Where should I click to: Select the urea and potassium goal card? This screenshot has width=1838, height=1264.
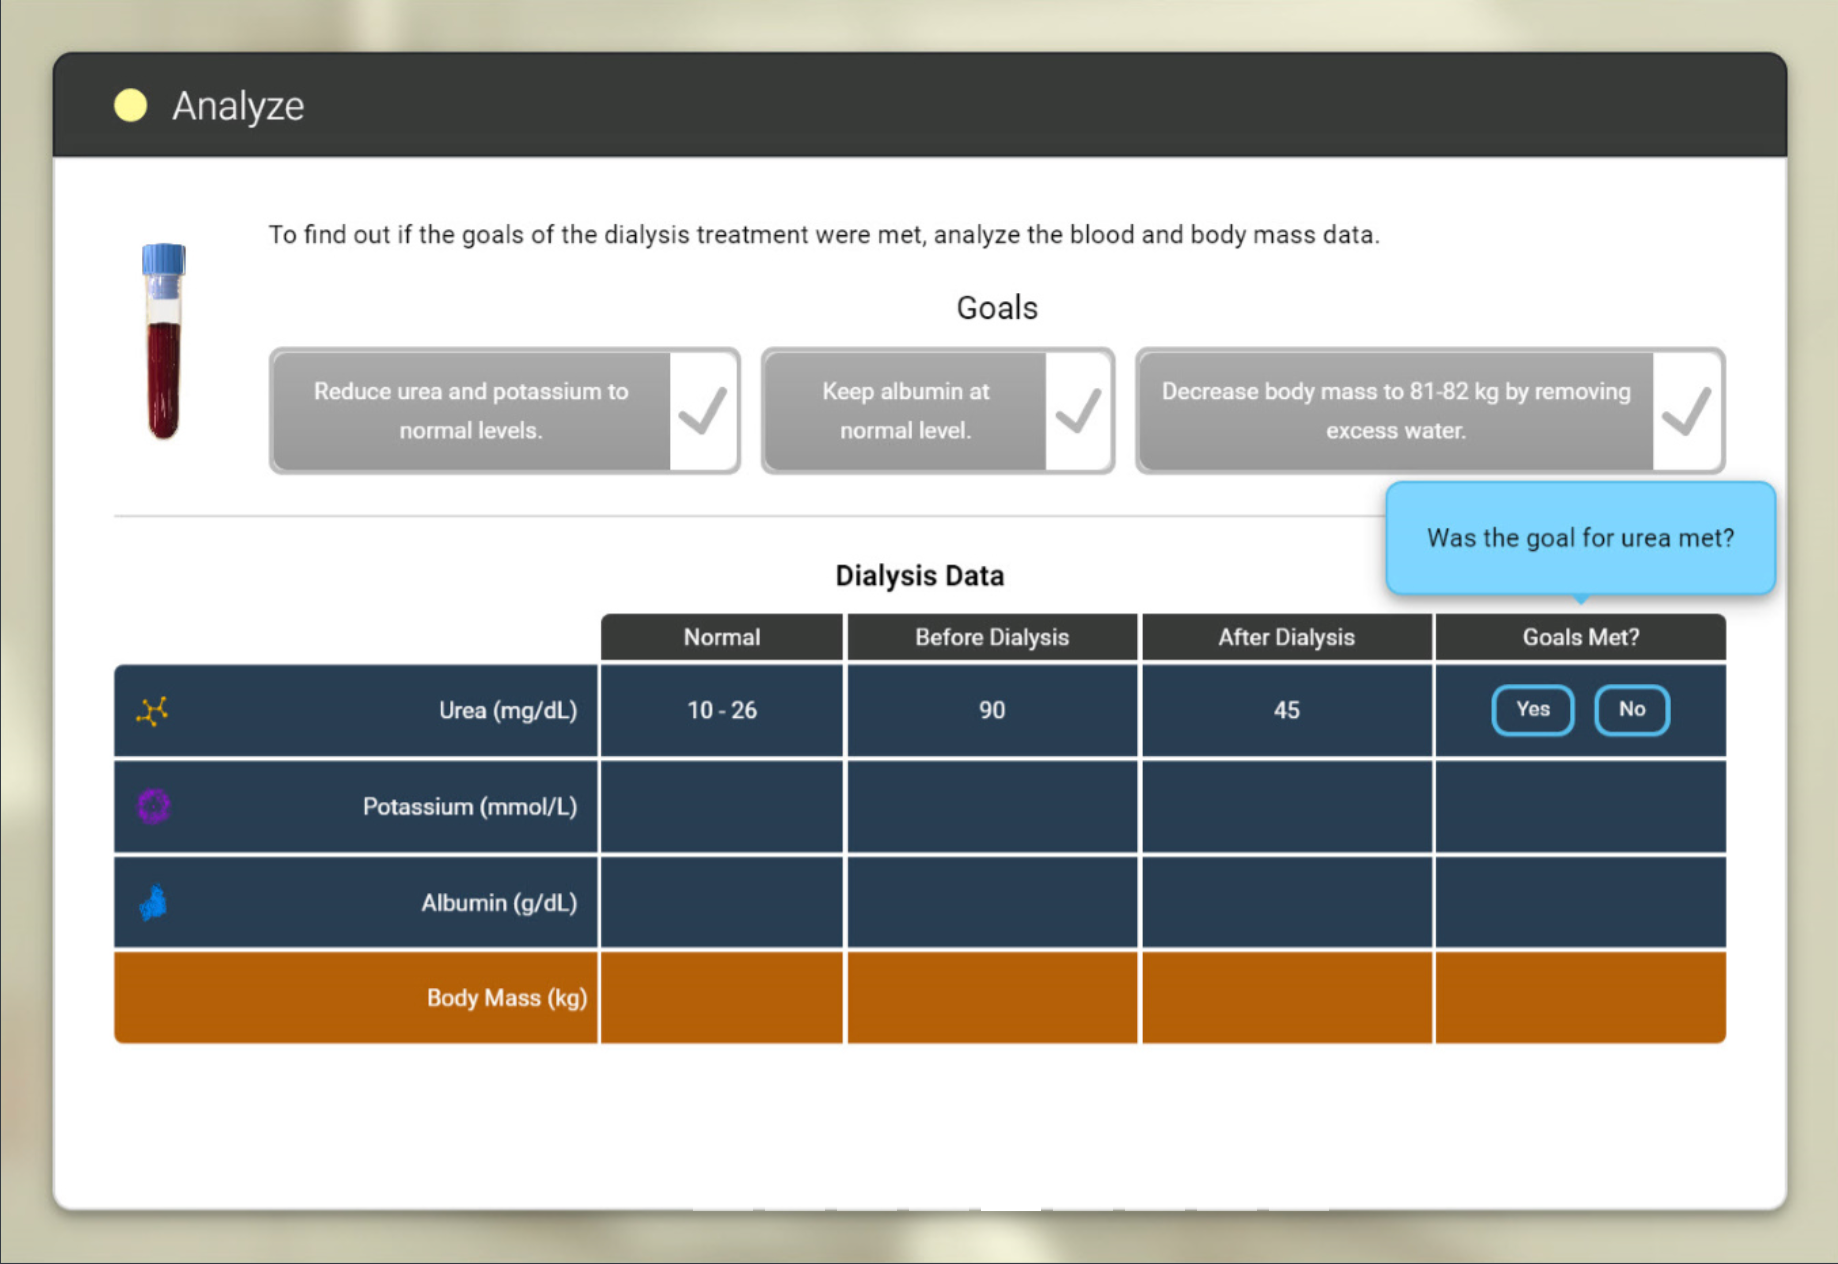pyautogui.click(x=504, y=411)
